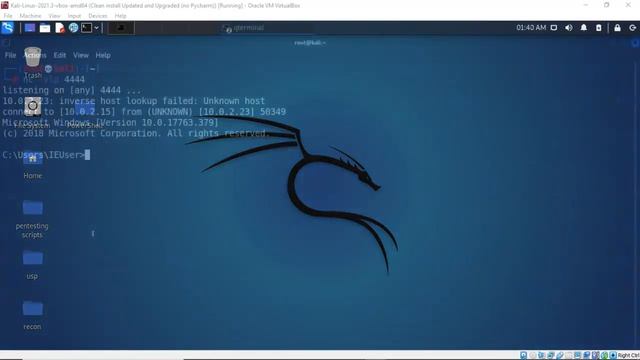Open the terminal's Actions menu
Viewport: 640px width, 360px height.
[35, 55]
